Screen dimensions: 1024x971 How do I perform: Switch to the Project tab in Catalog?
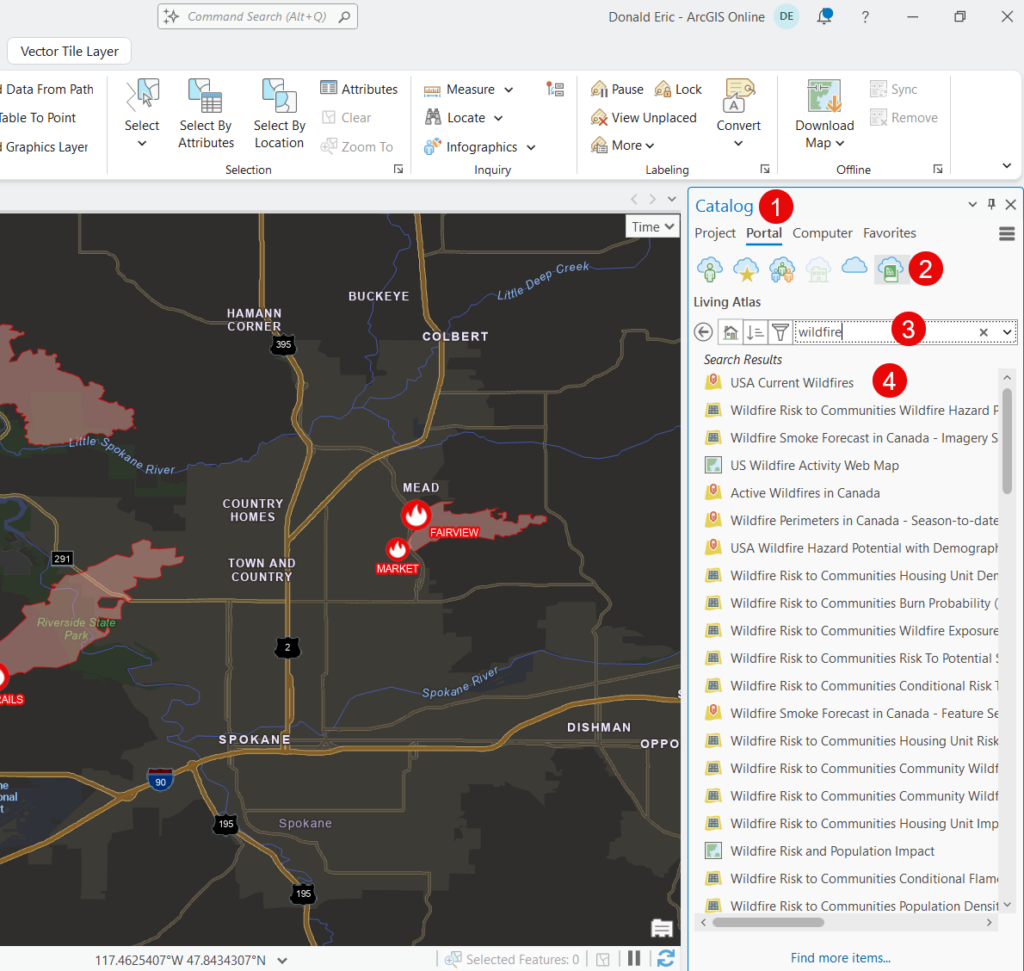[x=714, y=233]
